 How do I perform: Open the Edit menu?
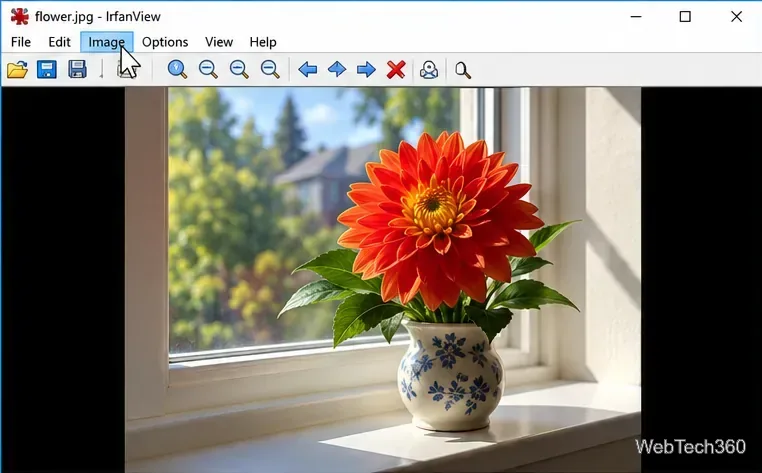pyautogui.click(x=59, y=42)
